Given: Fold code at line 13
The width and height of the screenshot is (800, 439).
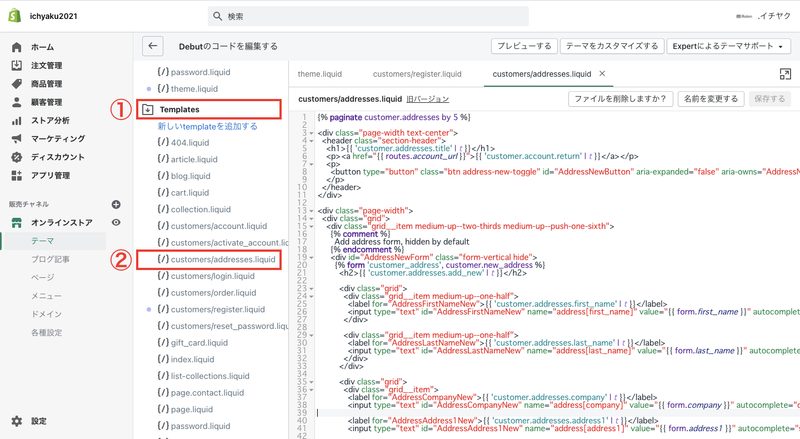Looking at the screenshot, I should click(312, 211).
